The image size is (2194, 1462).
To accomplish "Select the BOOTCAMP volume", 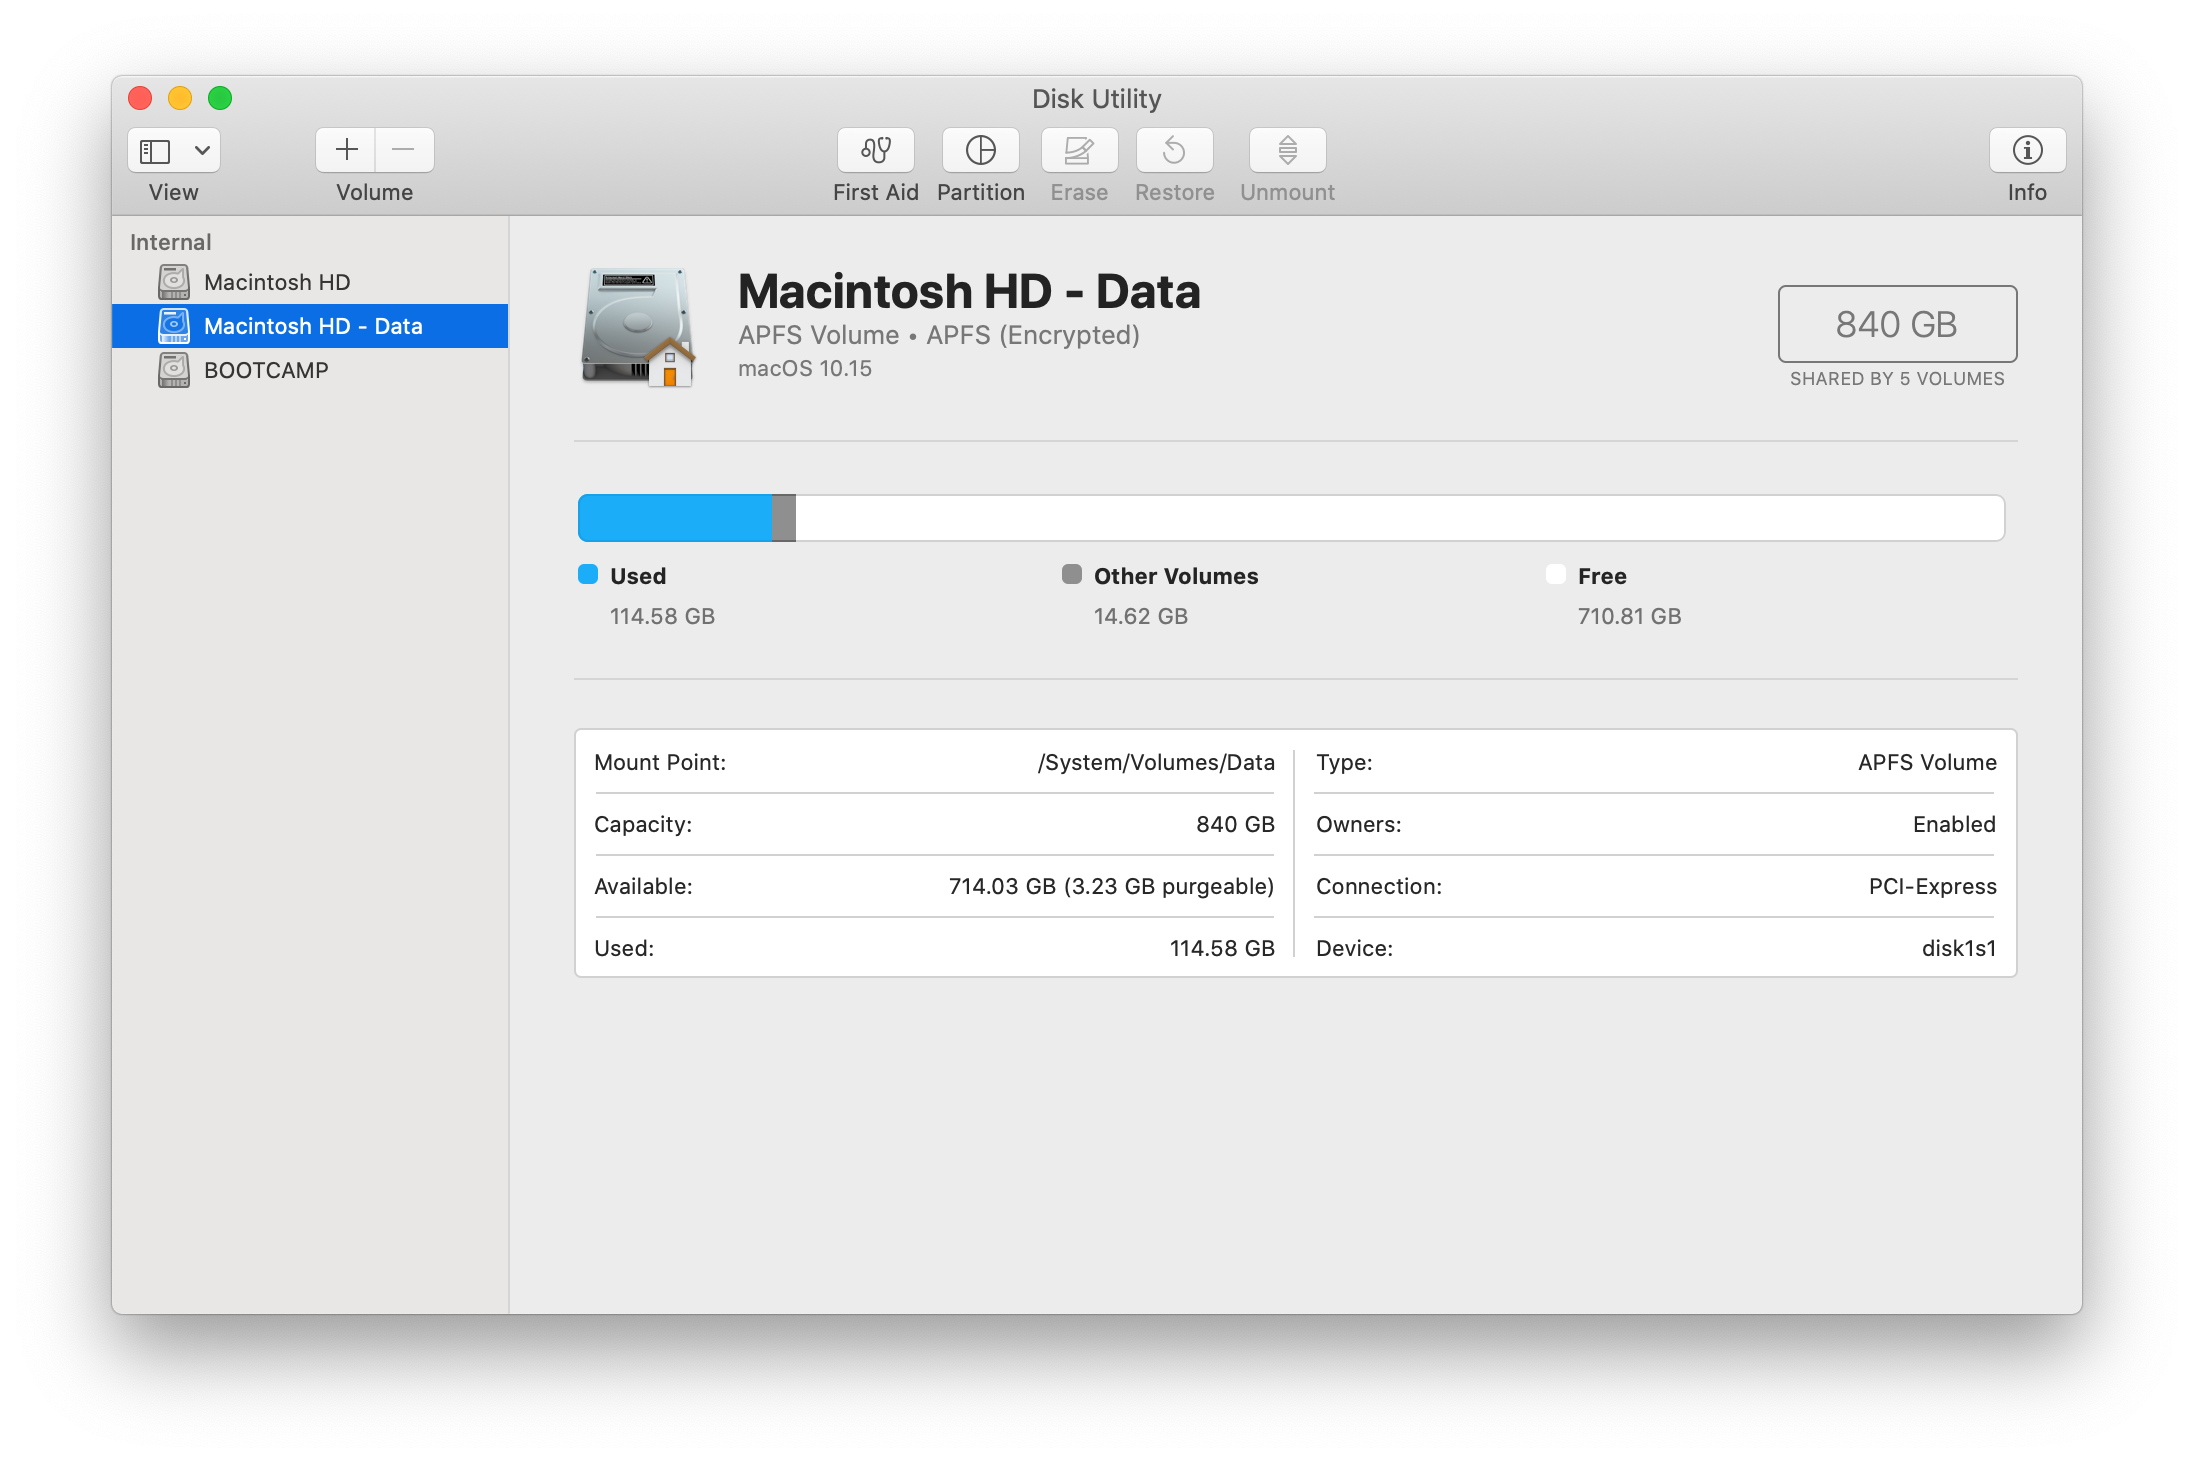I will [266, 370].
